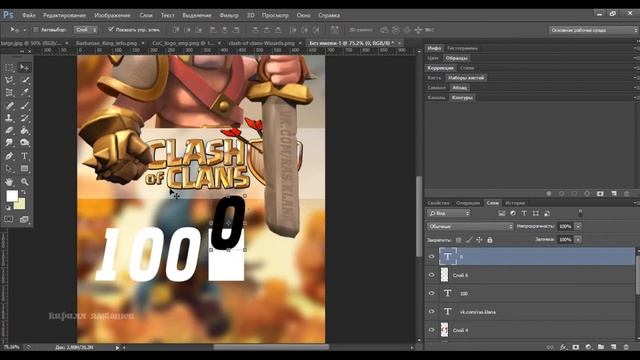Select the Lasso tool
The height and width of the screenshot is (360, 640).
tap(9, 80)
